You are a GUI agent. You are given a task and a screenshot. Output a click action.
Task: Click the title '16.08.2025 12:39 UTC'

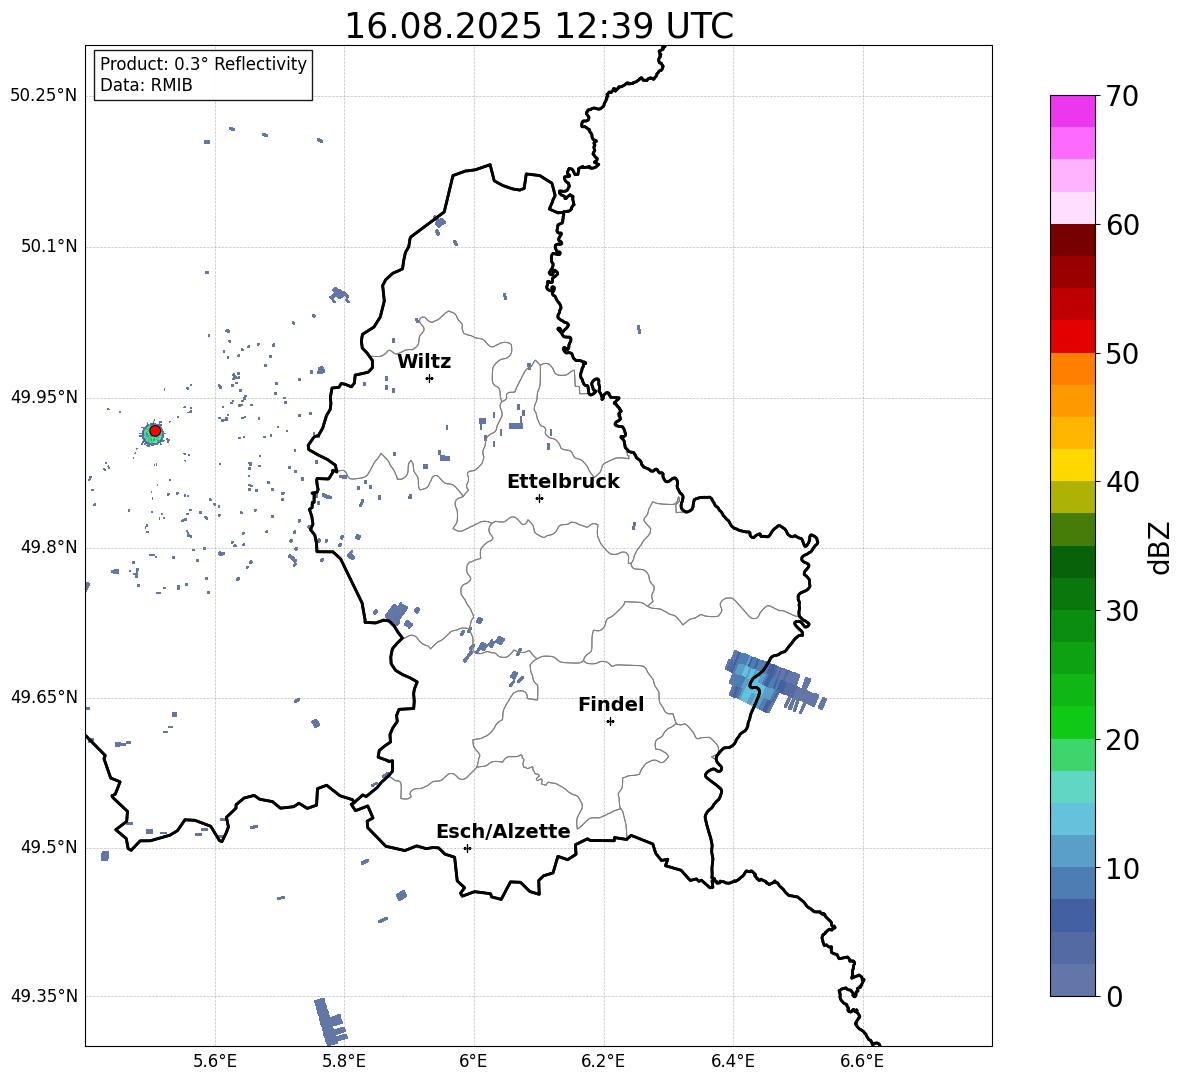538,26
